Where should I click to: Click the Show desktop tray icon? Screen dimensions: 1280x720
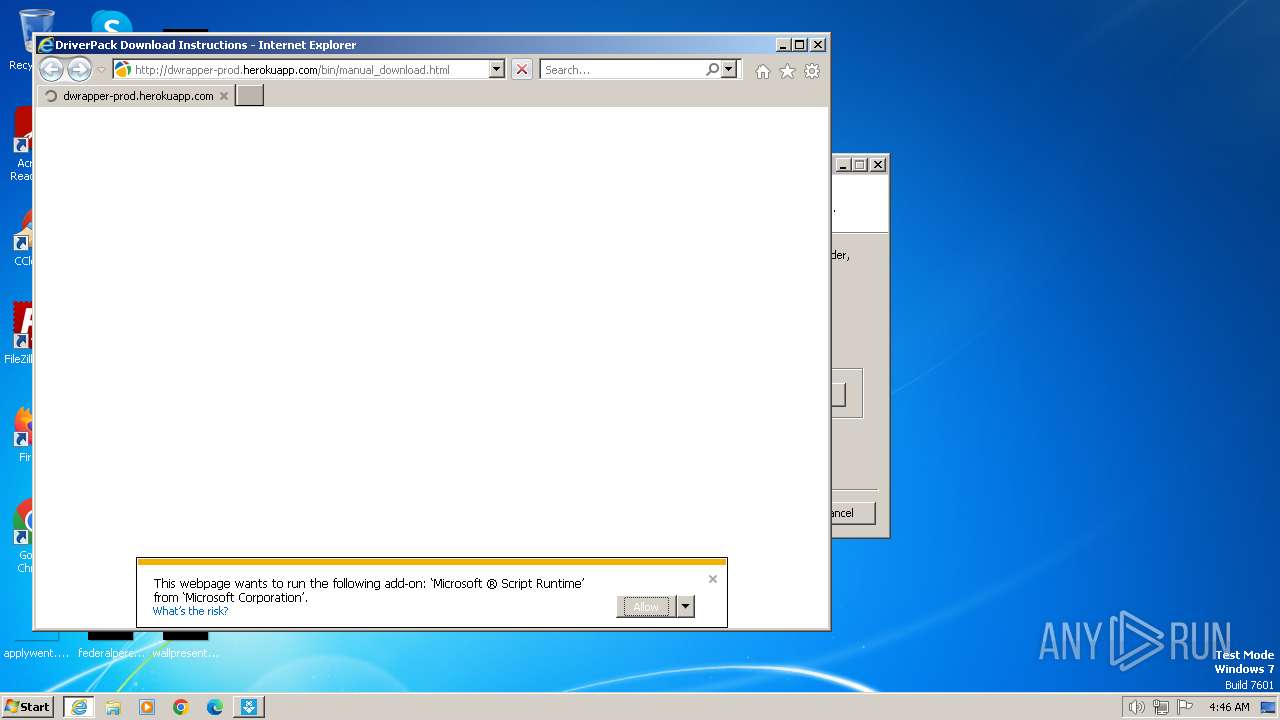click(1268, 707)
